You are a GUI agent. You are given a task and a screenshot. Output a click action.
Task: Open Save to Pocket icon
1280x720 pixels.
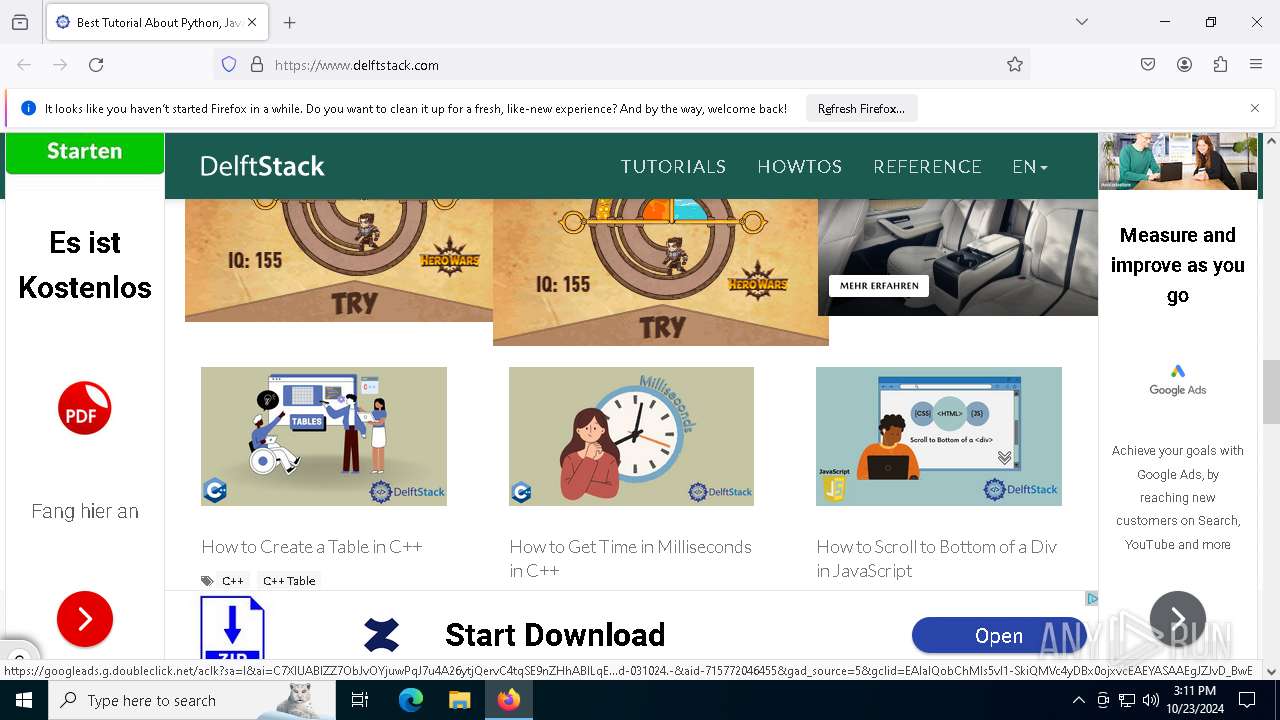click(x=1148, y=65)
